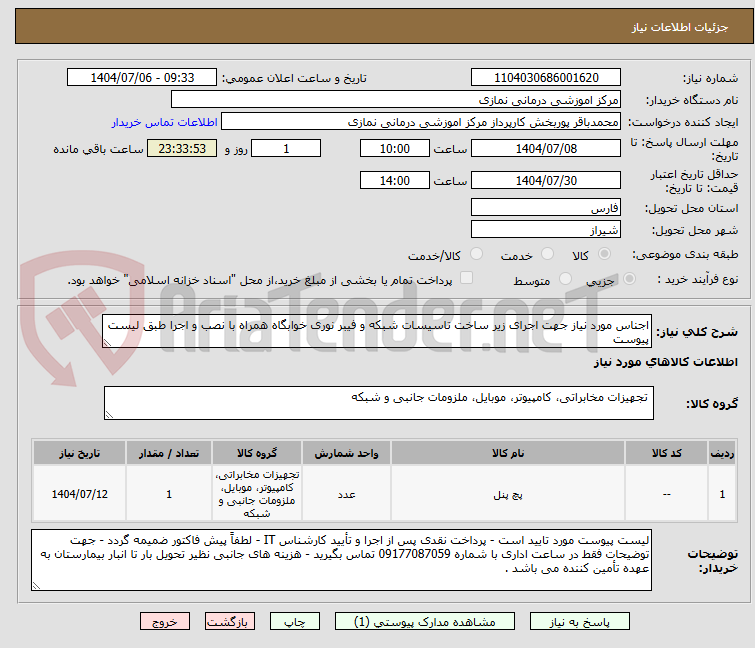Click the توضیحات خریدار notes textarea
755x648 pixels.
[341, 560]
